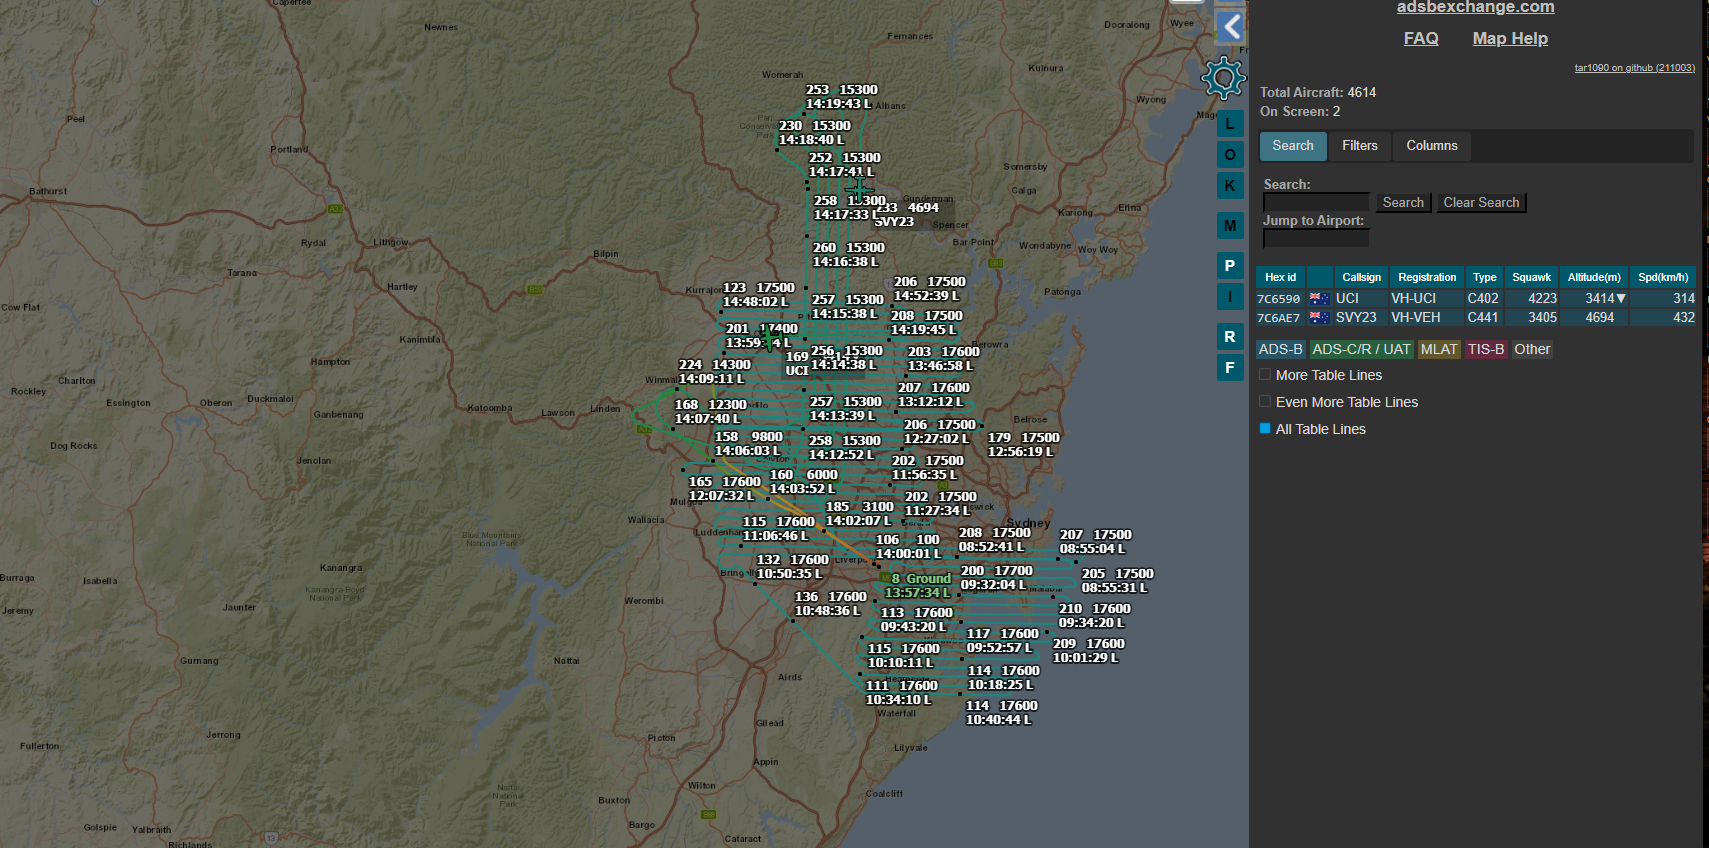Viewport: 1709px width, 848px height.
Task: Click the C441 aircraft type cell
Action: coord(1483,318)
